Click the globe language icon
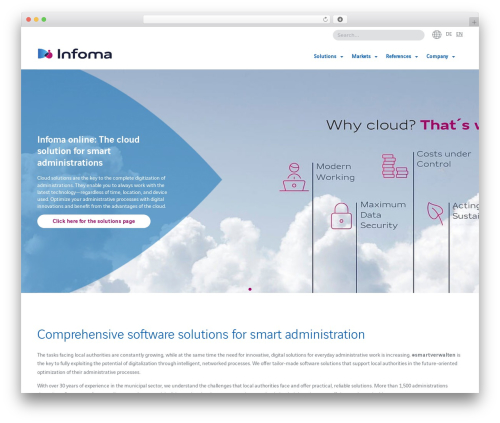 (x=437, y=34)
